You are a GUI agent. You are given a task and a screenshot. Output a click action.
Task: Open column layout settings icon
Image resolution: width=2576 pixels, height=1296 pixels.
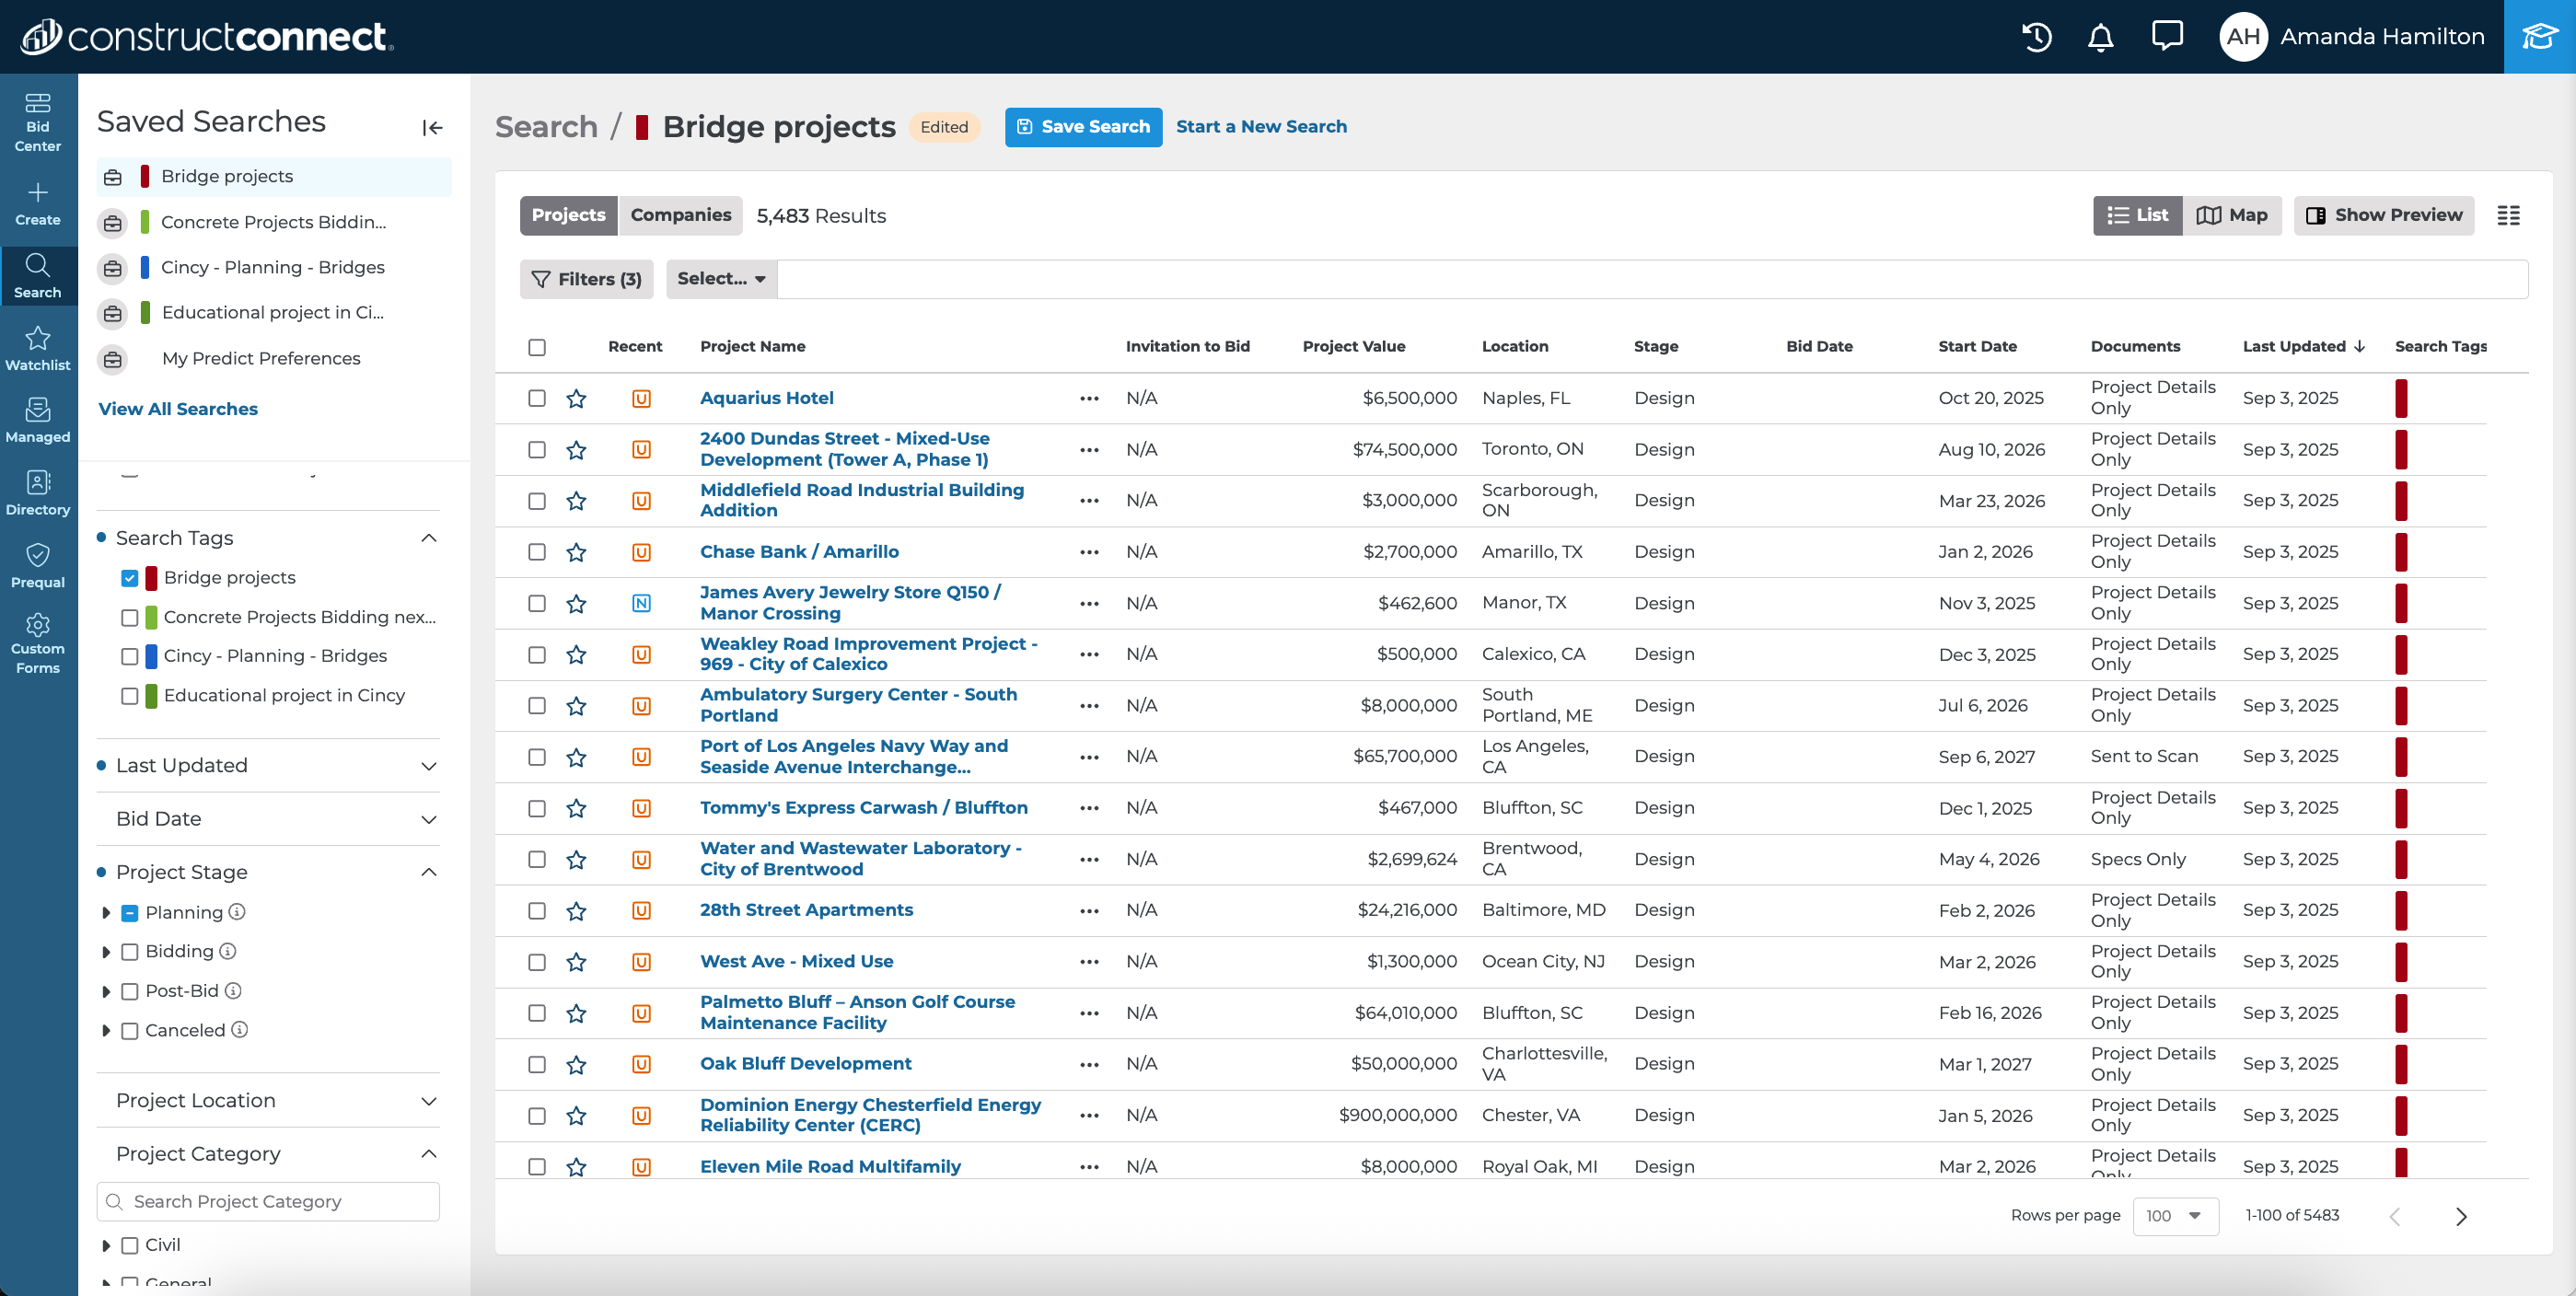[x=2508, y=215]
